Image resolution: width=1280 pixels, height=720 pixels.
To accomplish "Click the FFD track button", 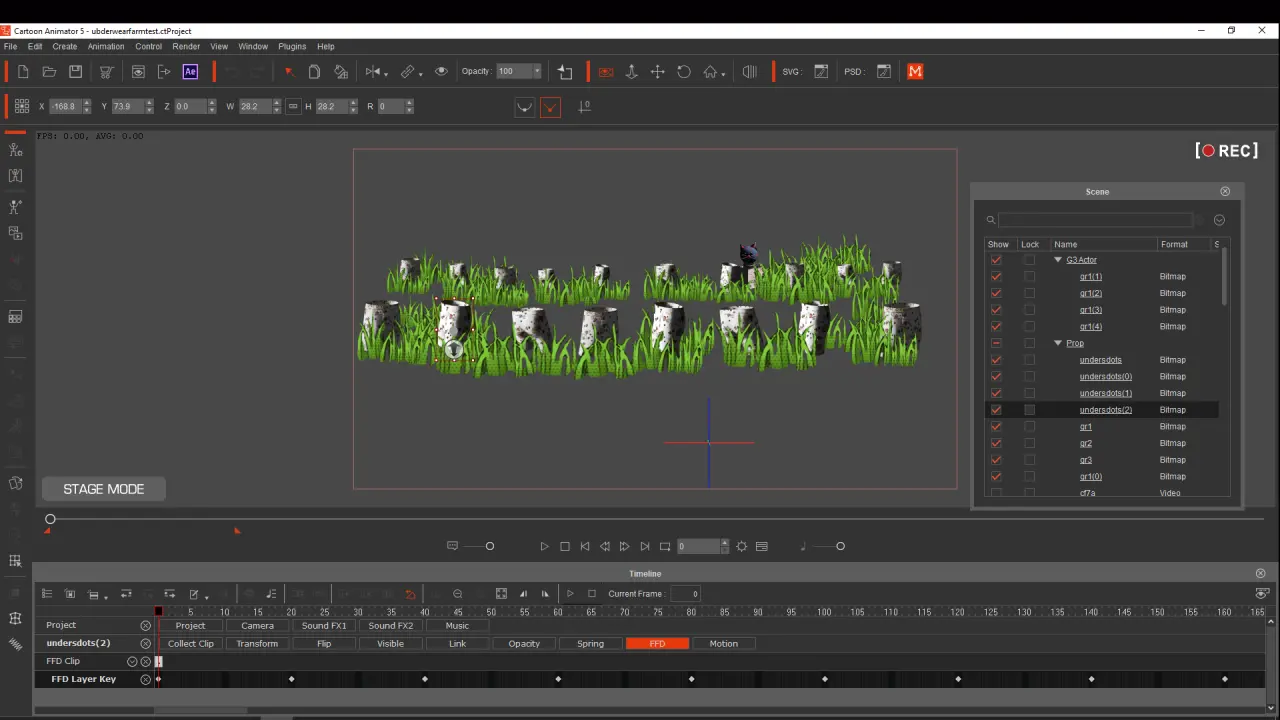I will 657,644.
